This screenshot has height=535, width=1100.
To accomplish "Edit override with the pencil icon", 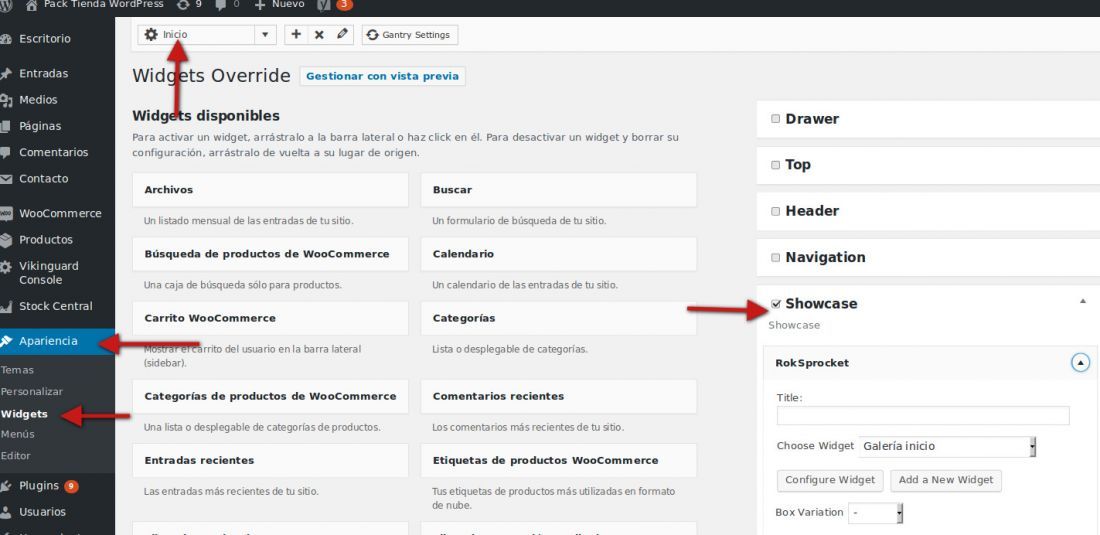I will 342,34.
